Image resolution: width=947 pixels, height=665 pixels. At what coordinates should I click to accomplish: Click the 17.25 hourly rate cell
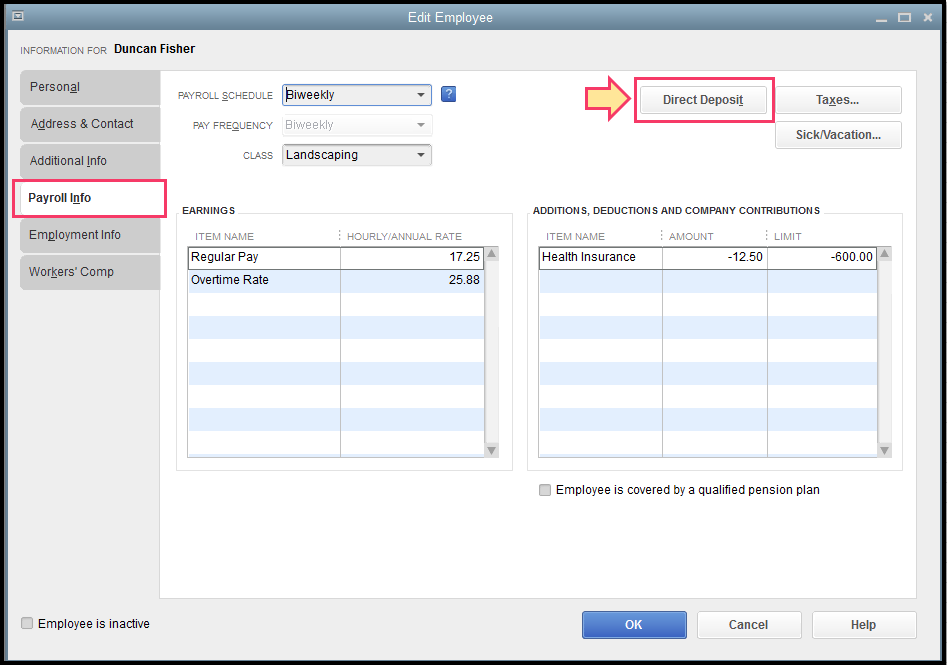tap(412, 257)
